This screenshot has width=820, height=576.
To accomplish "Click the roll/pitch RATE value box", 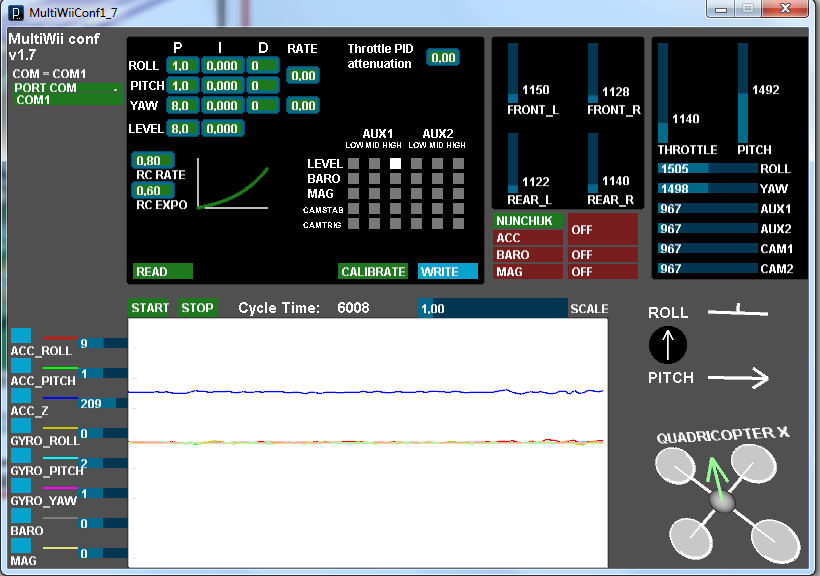I will click(303, 75).
